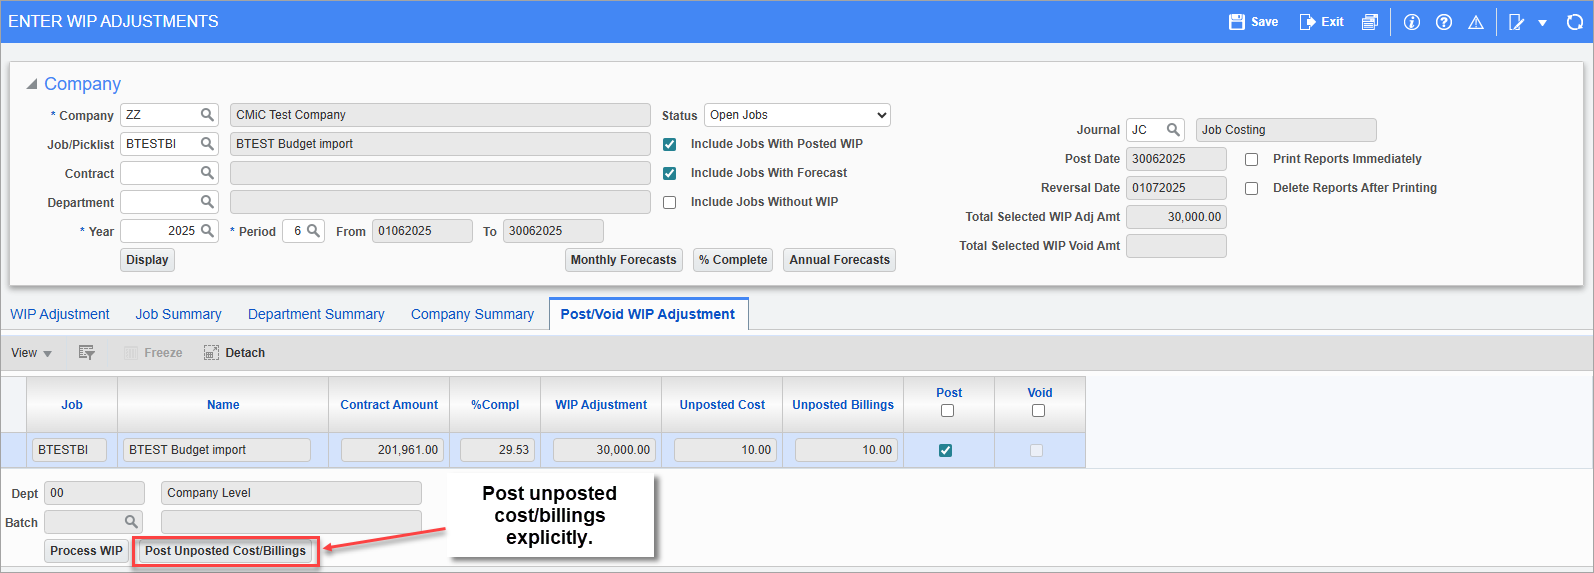Switch to Job Summary tab
This screenshot has width=1594, height=573.
click(x=179, y=314)
